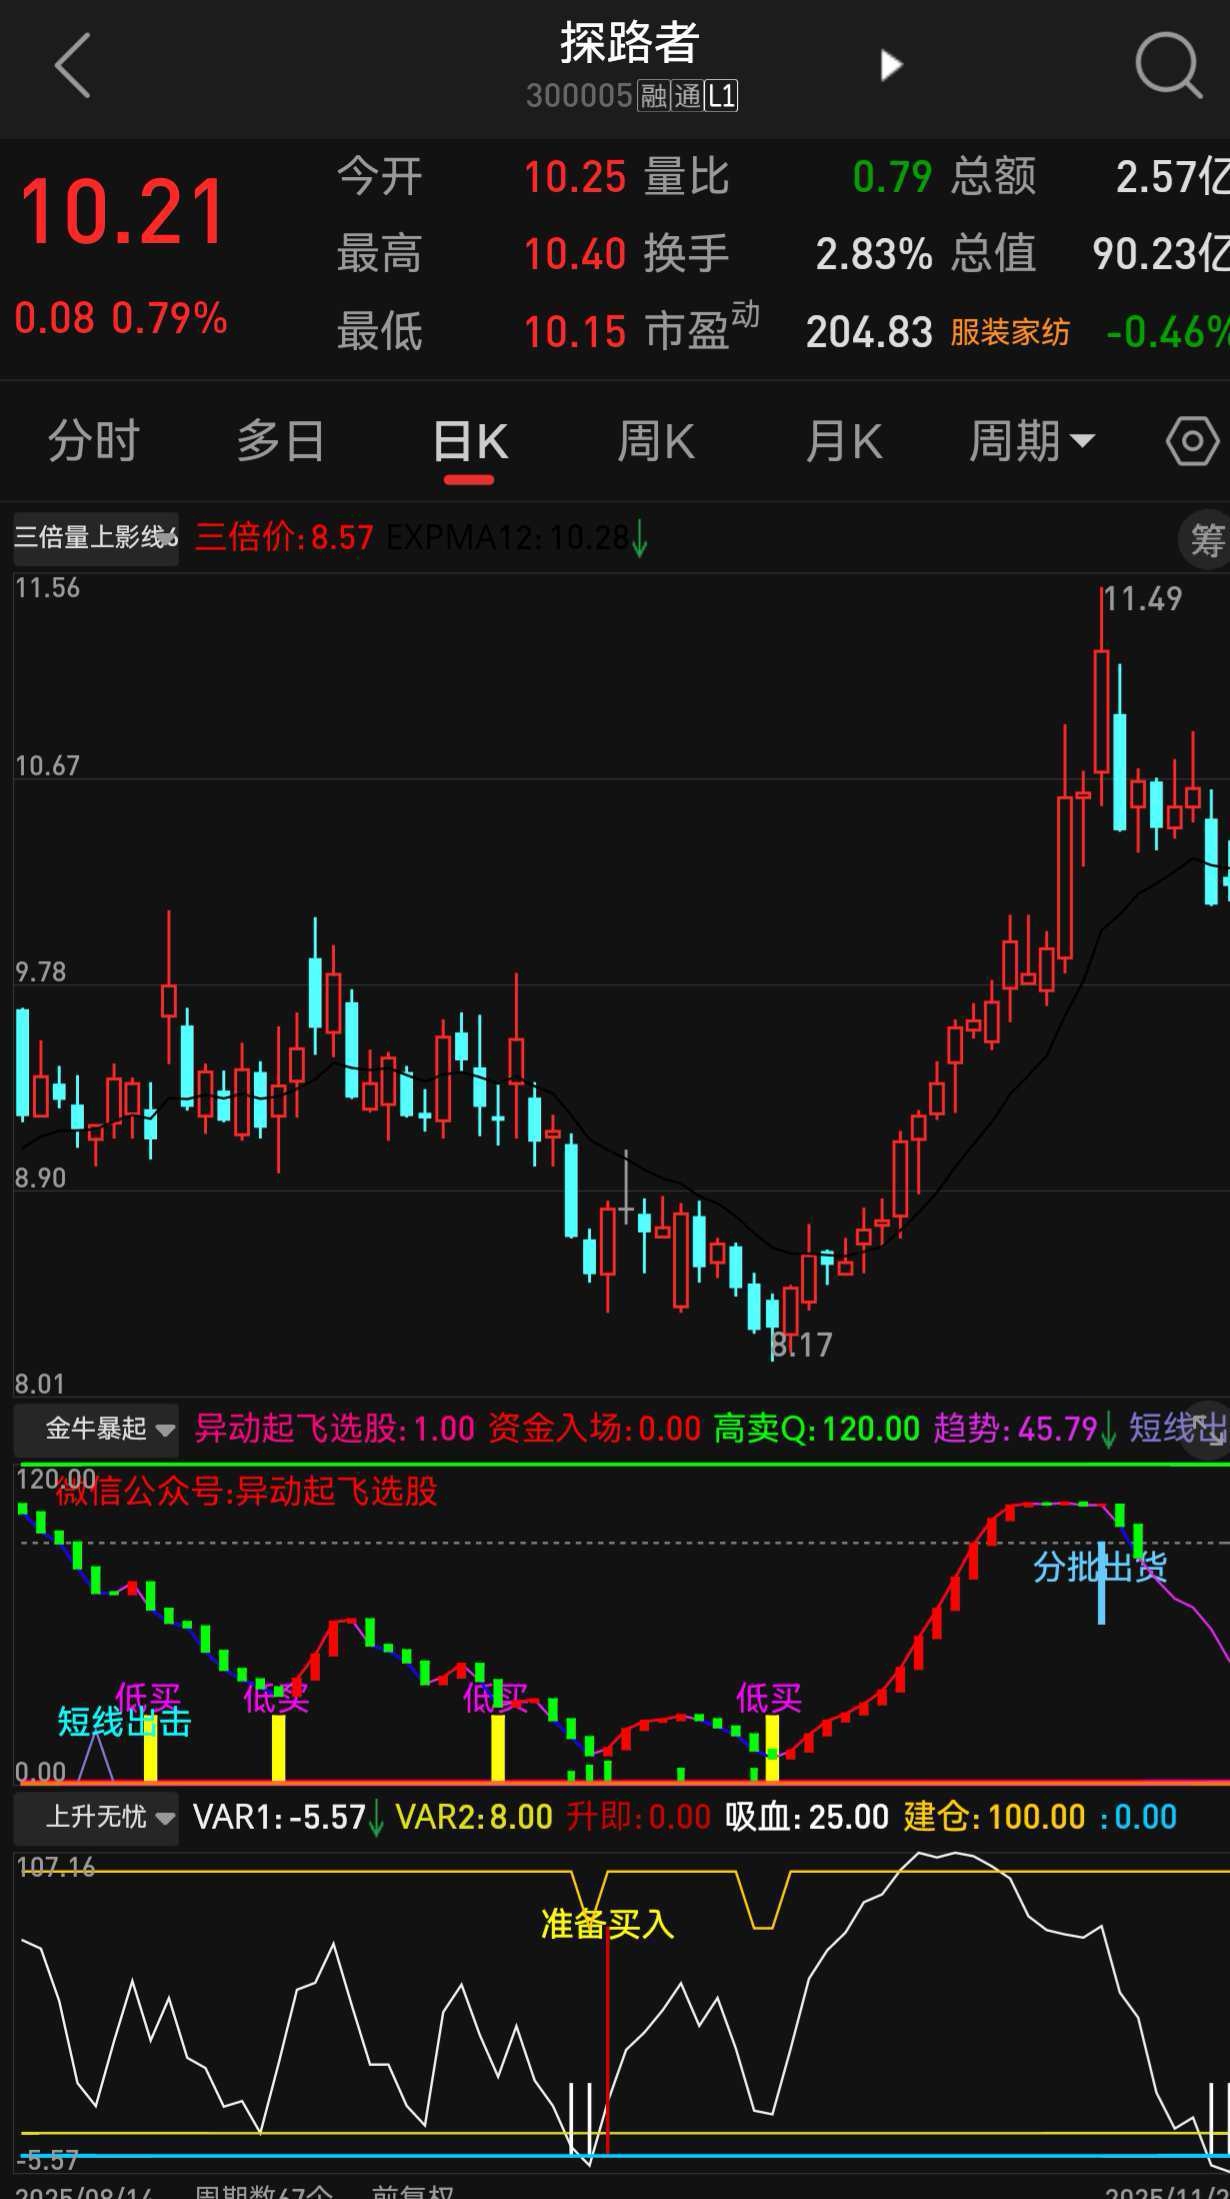Screen dimensions: 1230x2199
Task: Open chart settings hexagon gear icon
Action: pyautogui.click(x=1192, y=441)
